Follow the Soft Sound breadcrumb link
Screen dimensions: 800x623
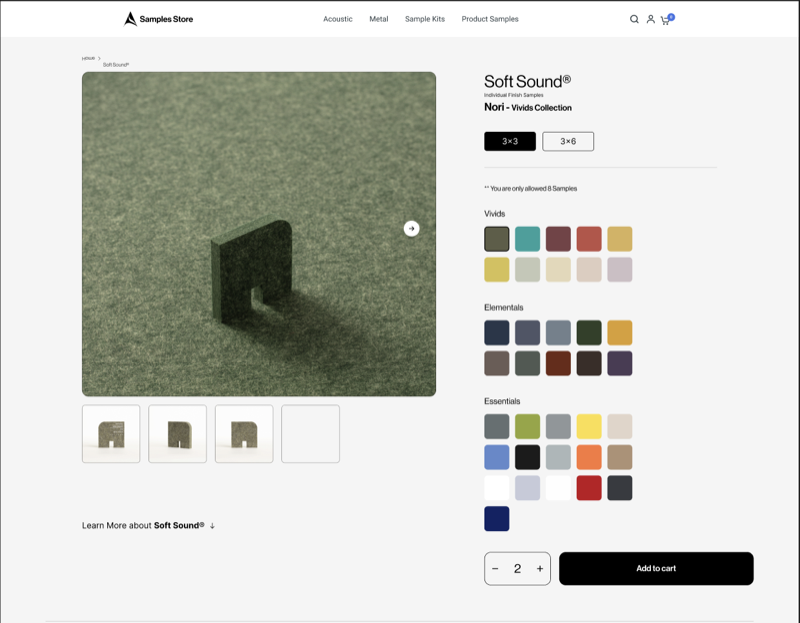pyautogui.click(x=116, y=65)
